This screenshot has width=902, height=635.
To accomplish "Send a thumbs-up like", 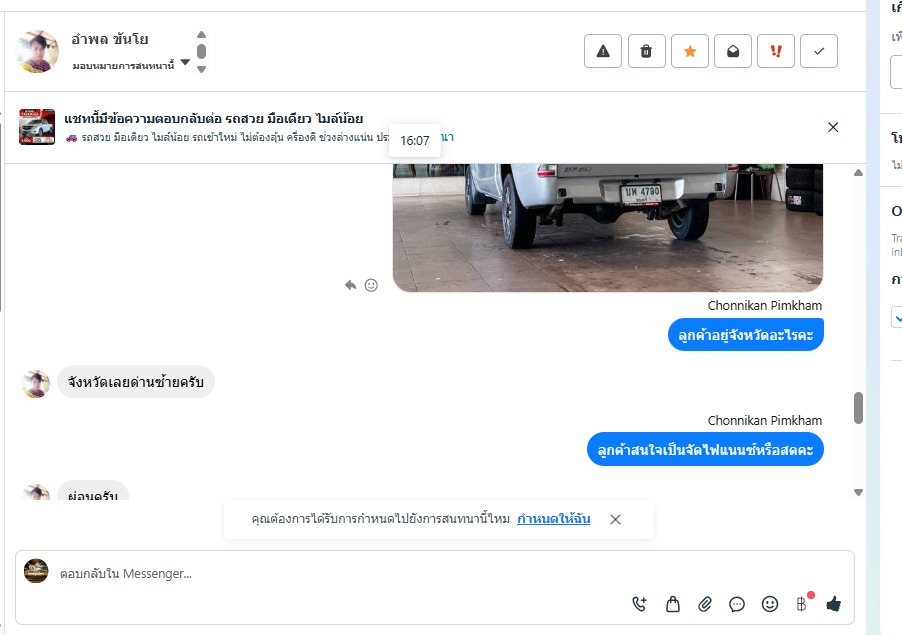I will pos(834,604).
